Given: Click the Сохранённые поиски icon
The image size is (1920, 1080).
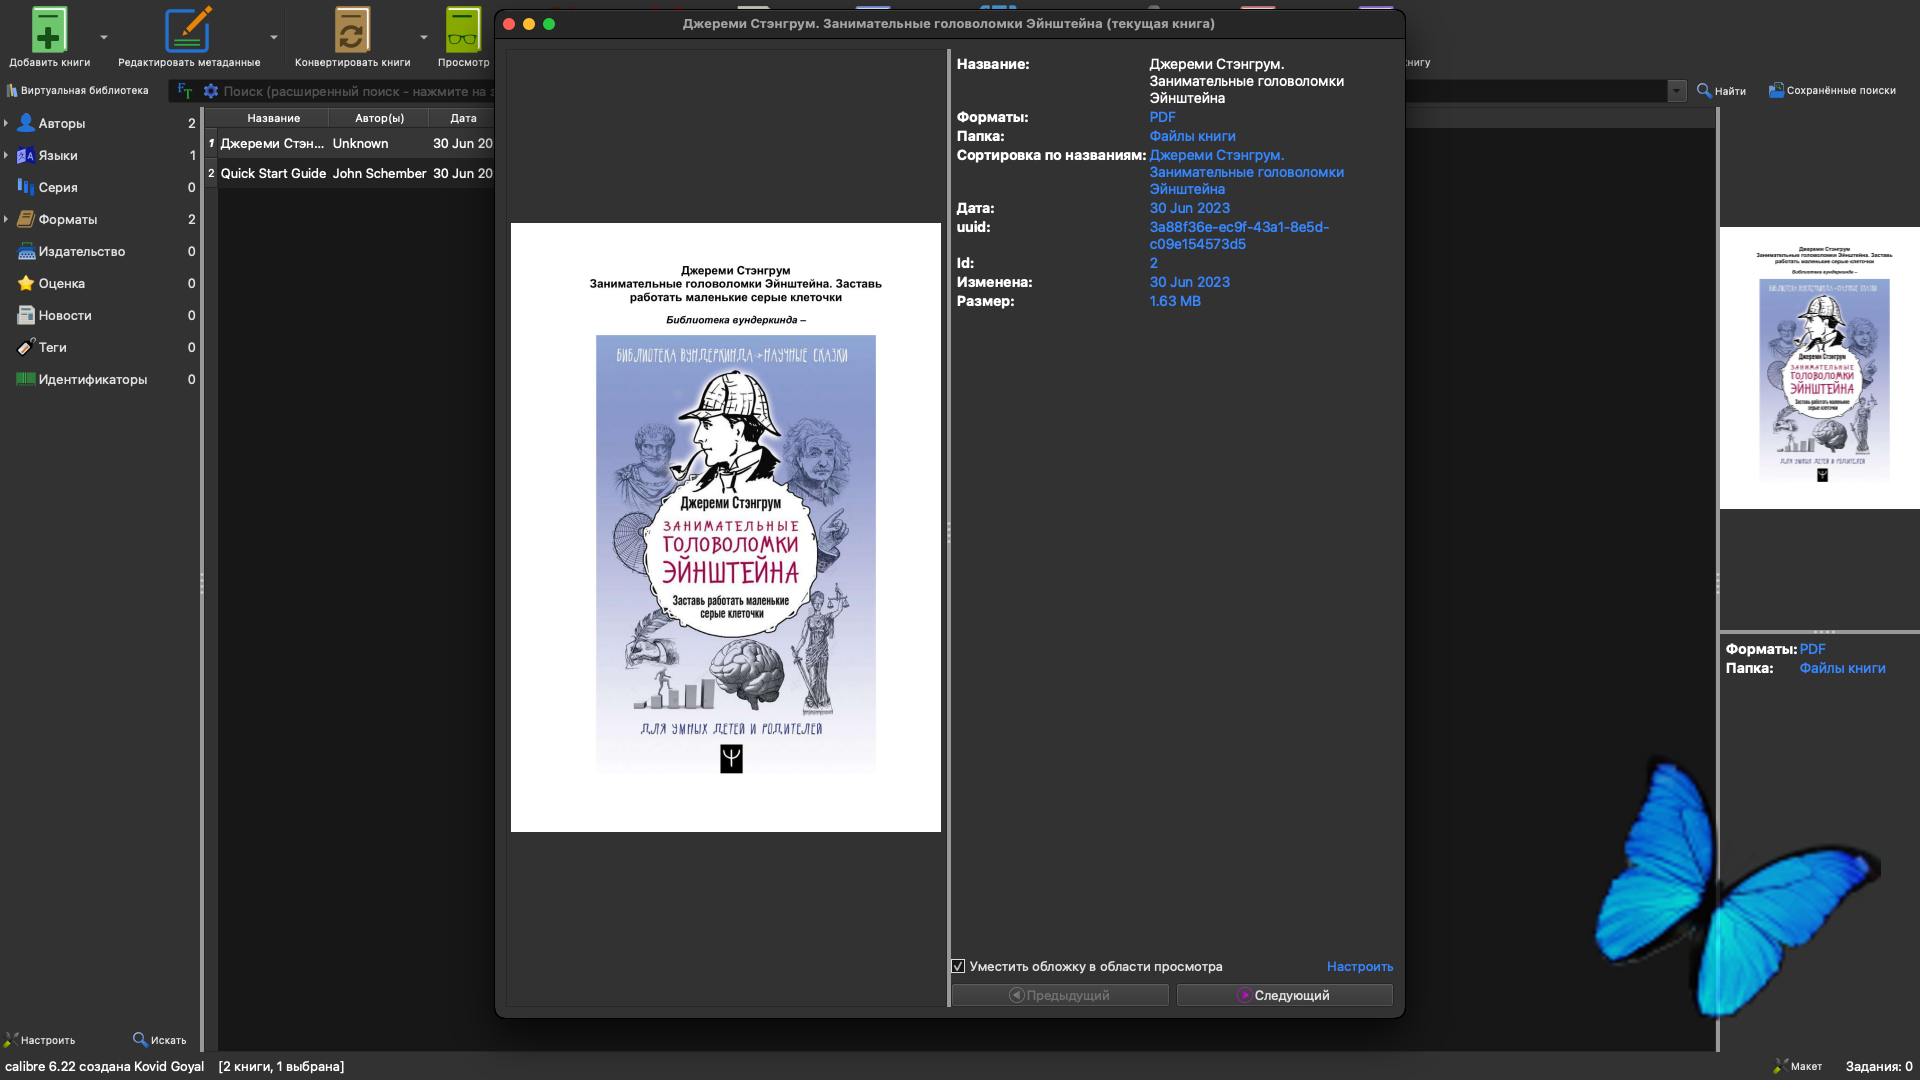Looking at the screenshot, I should point(1776,91).
